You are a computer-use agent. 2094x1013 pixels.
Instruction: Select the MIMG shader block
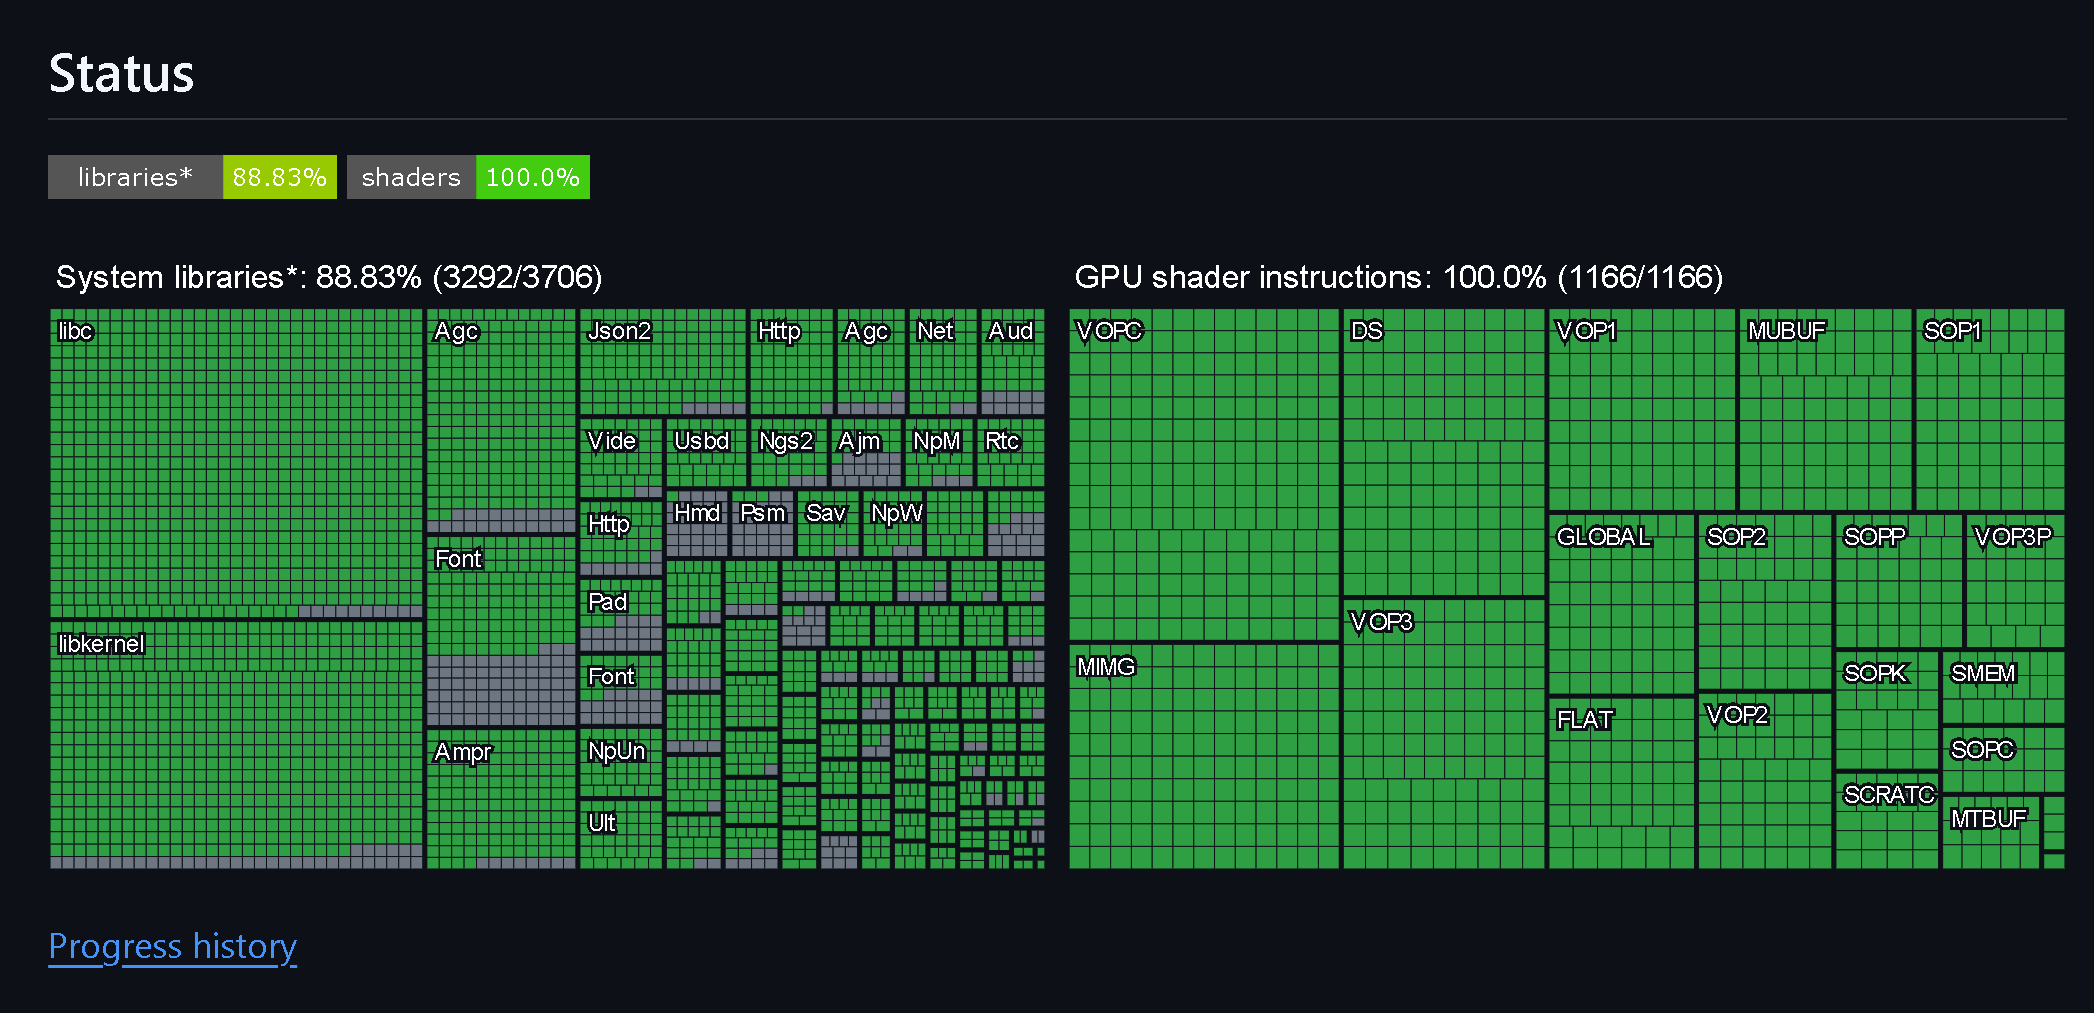coord(1204,756)
